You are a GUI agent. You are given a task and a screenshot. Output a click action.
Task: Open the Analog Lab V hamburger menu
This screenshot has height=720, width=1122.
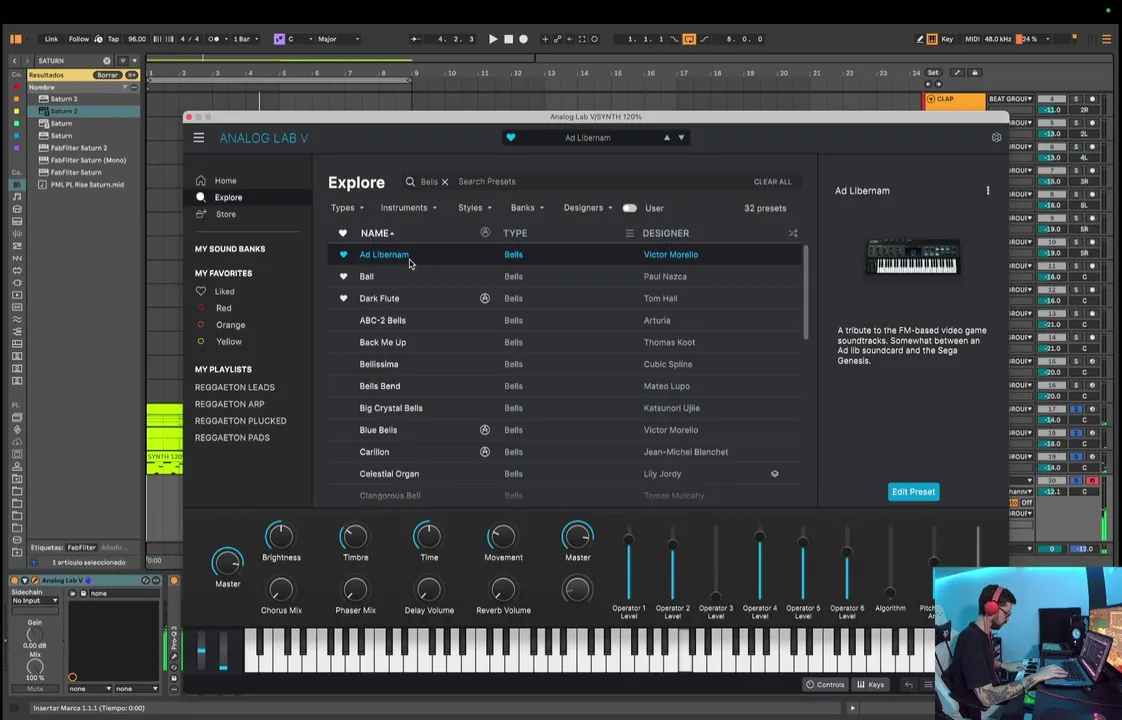pyautogui.click(x=199, y=137)
